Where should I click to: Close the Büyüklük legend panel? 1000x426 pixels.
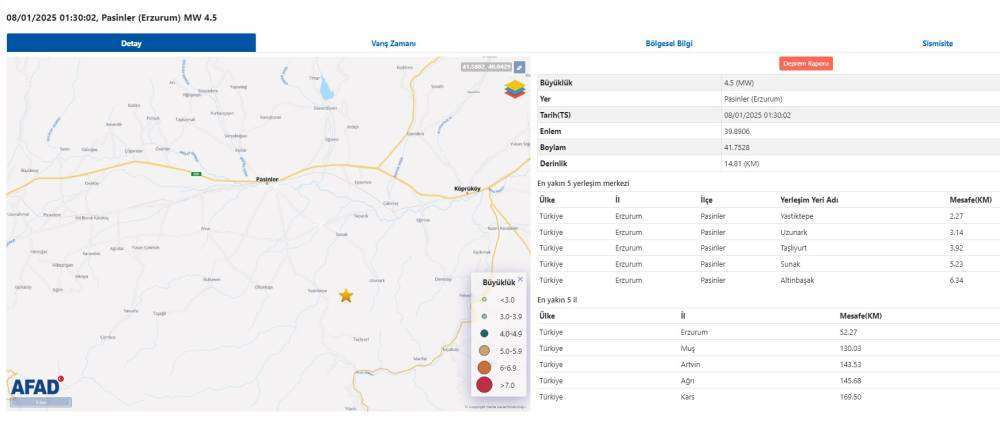coord(520,279)
